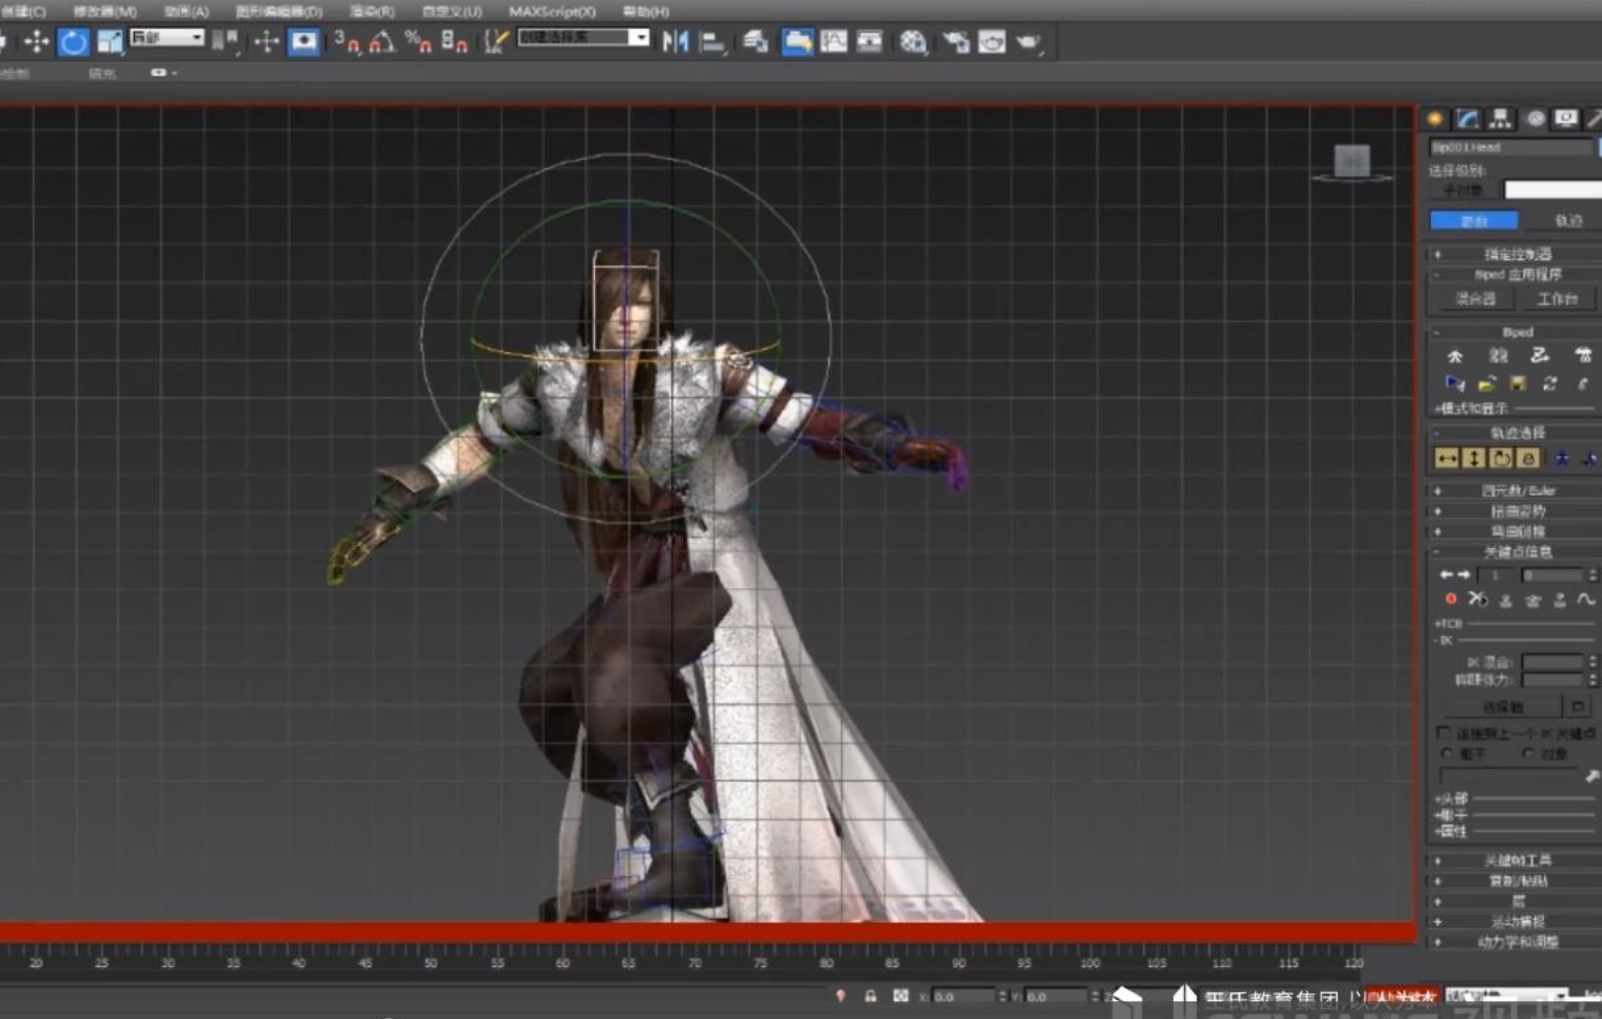
Task: Check the join to previous IK key checkbox
Action: [x=1443, y=733]
